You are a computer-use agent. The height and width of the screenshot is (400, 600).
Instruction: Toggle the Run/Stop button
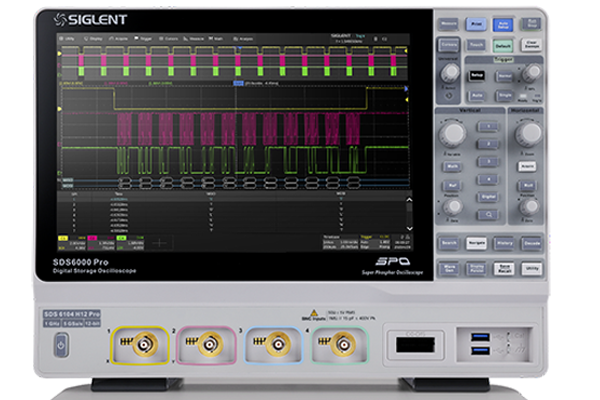point(533,21)
